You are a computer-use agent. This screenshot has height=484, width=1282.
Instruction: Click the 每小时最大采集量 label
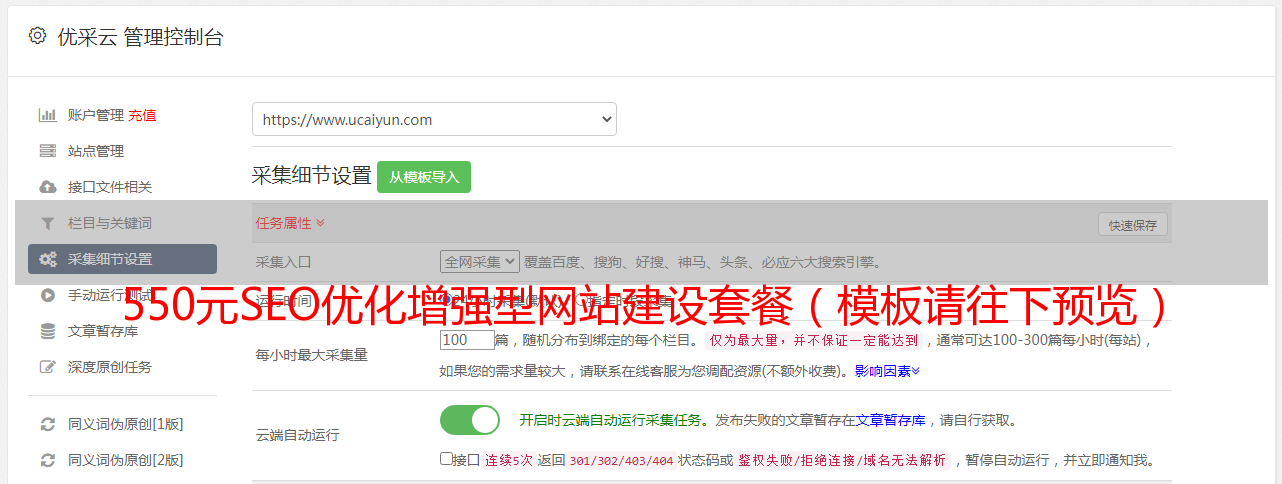pos(312,355)
